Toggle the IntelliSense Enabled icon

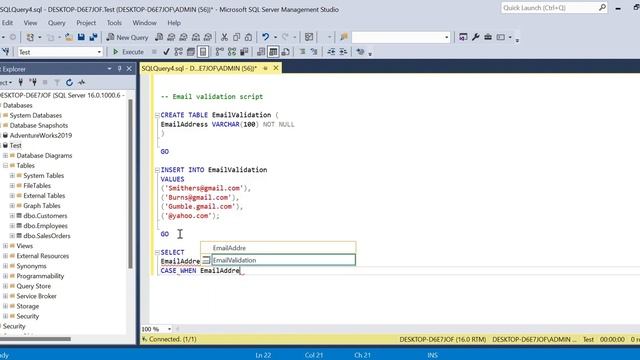point(203,52)
